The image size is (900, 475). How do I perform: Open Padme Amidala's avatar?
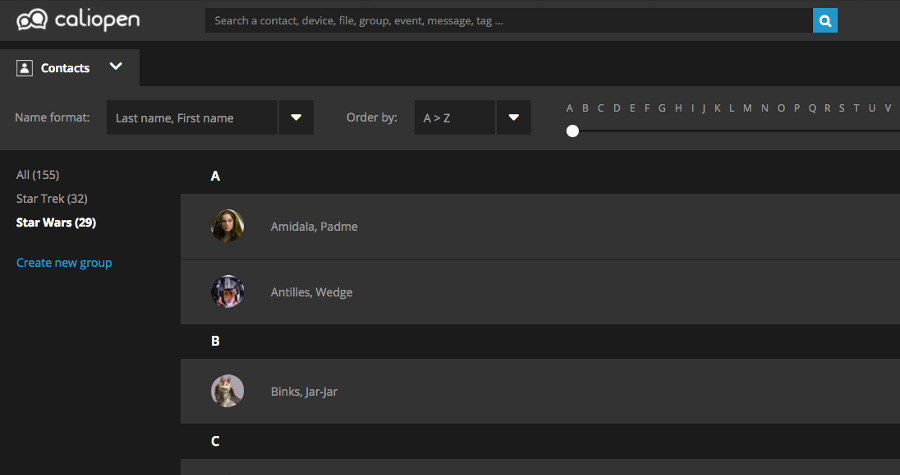click(x=228, y=226)
